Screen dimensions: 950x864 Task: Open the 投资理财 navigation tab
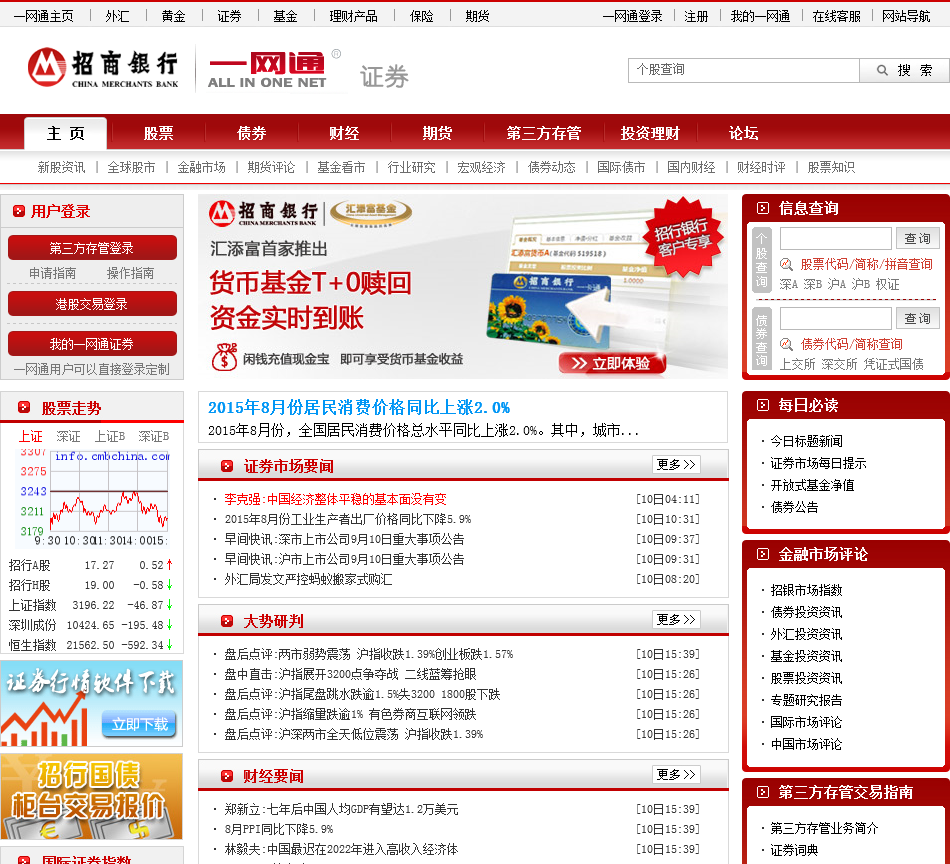coord(650,133)
